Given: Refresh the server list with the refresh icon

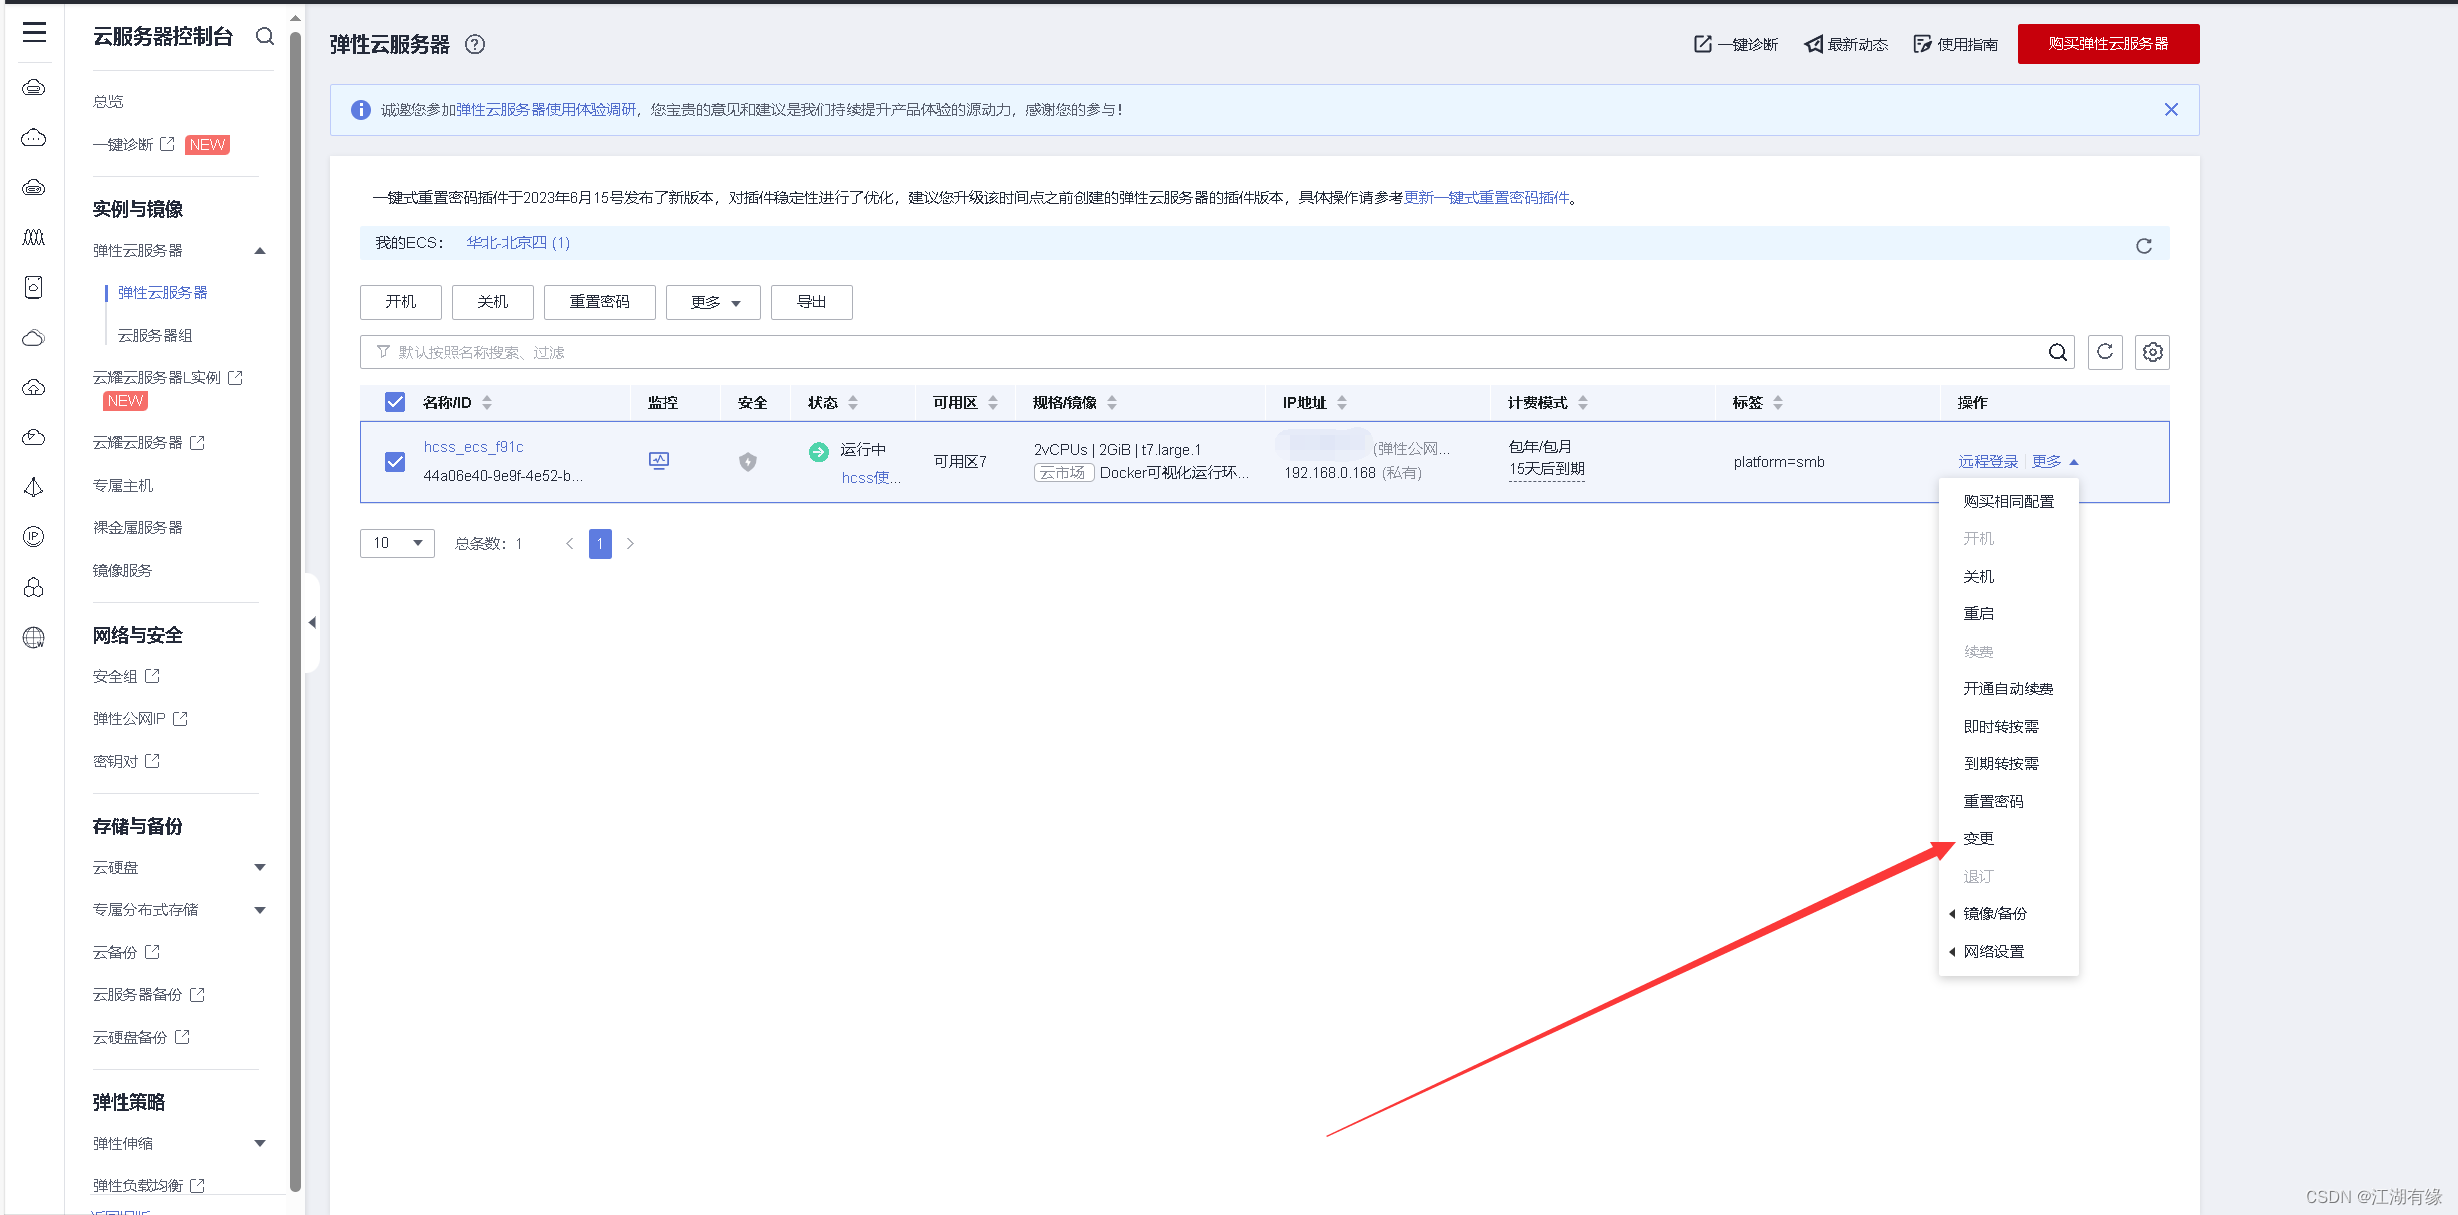Looking at the screenshot, I should click(2105, 352).
